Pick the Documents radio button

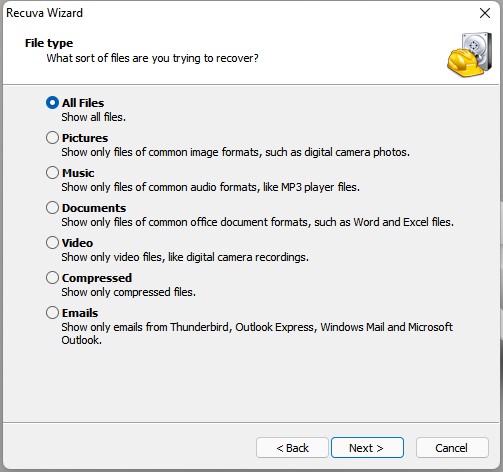(x=52, y=208)
